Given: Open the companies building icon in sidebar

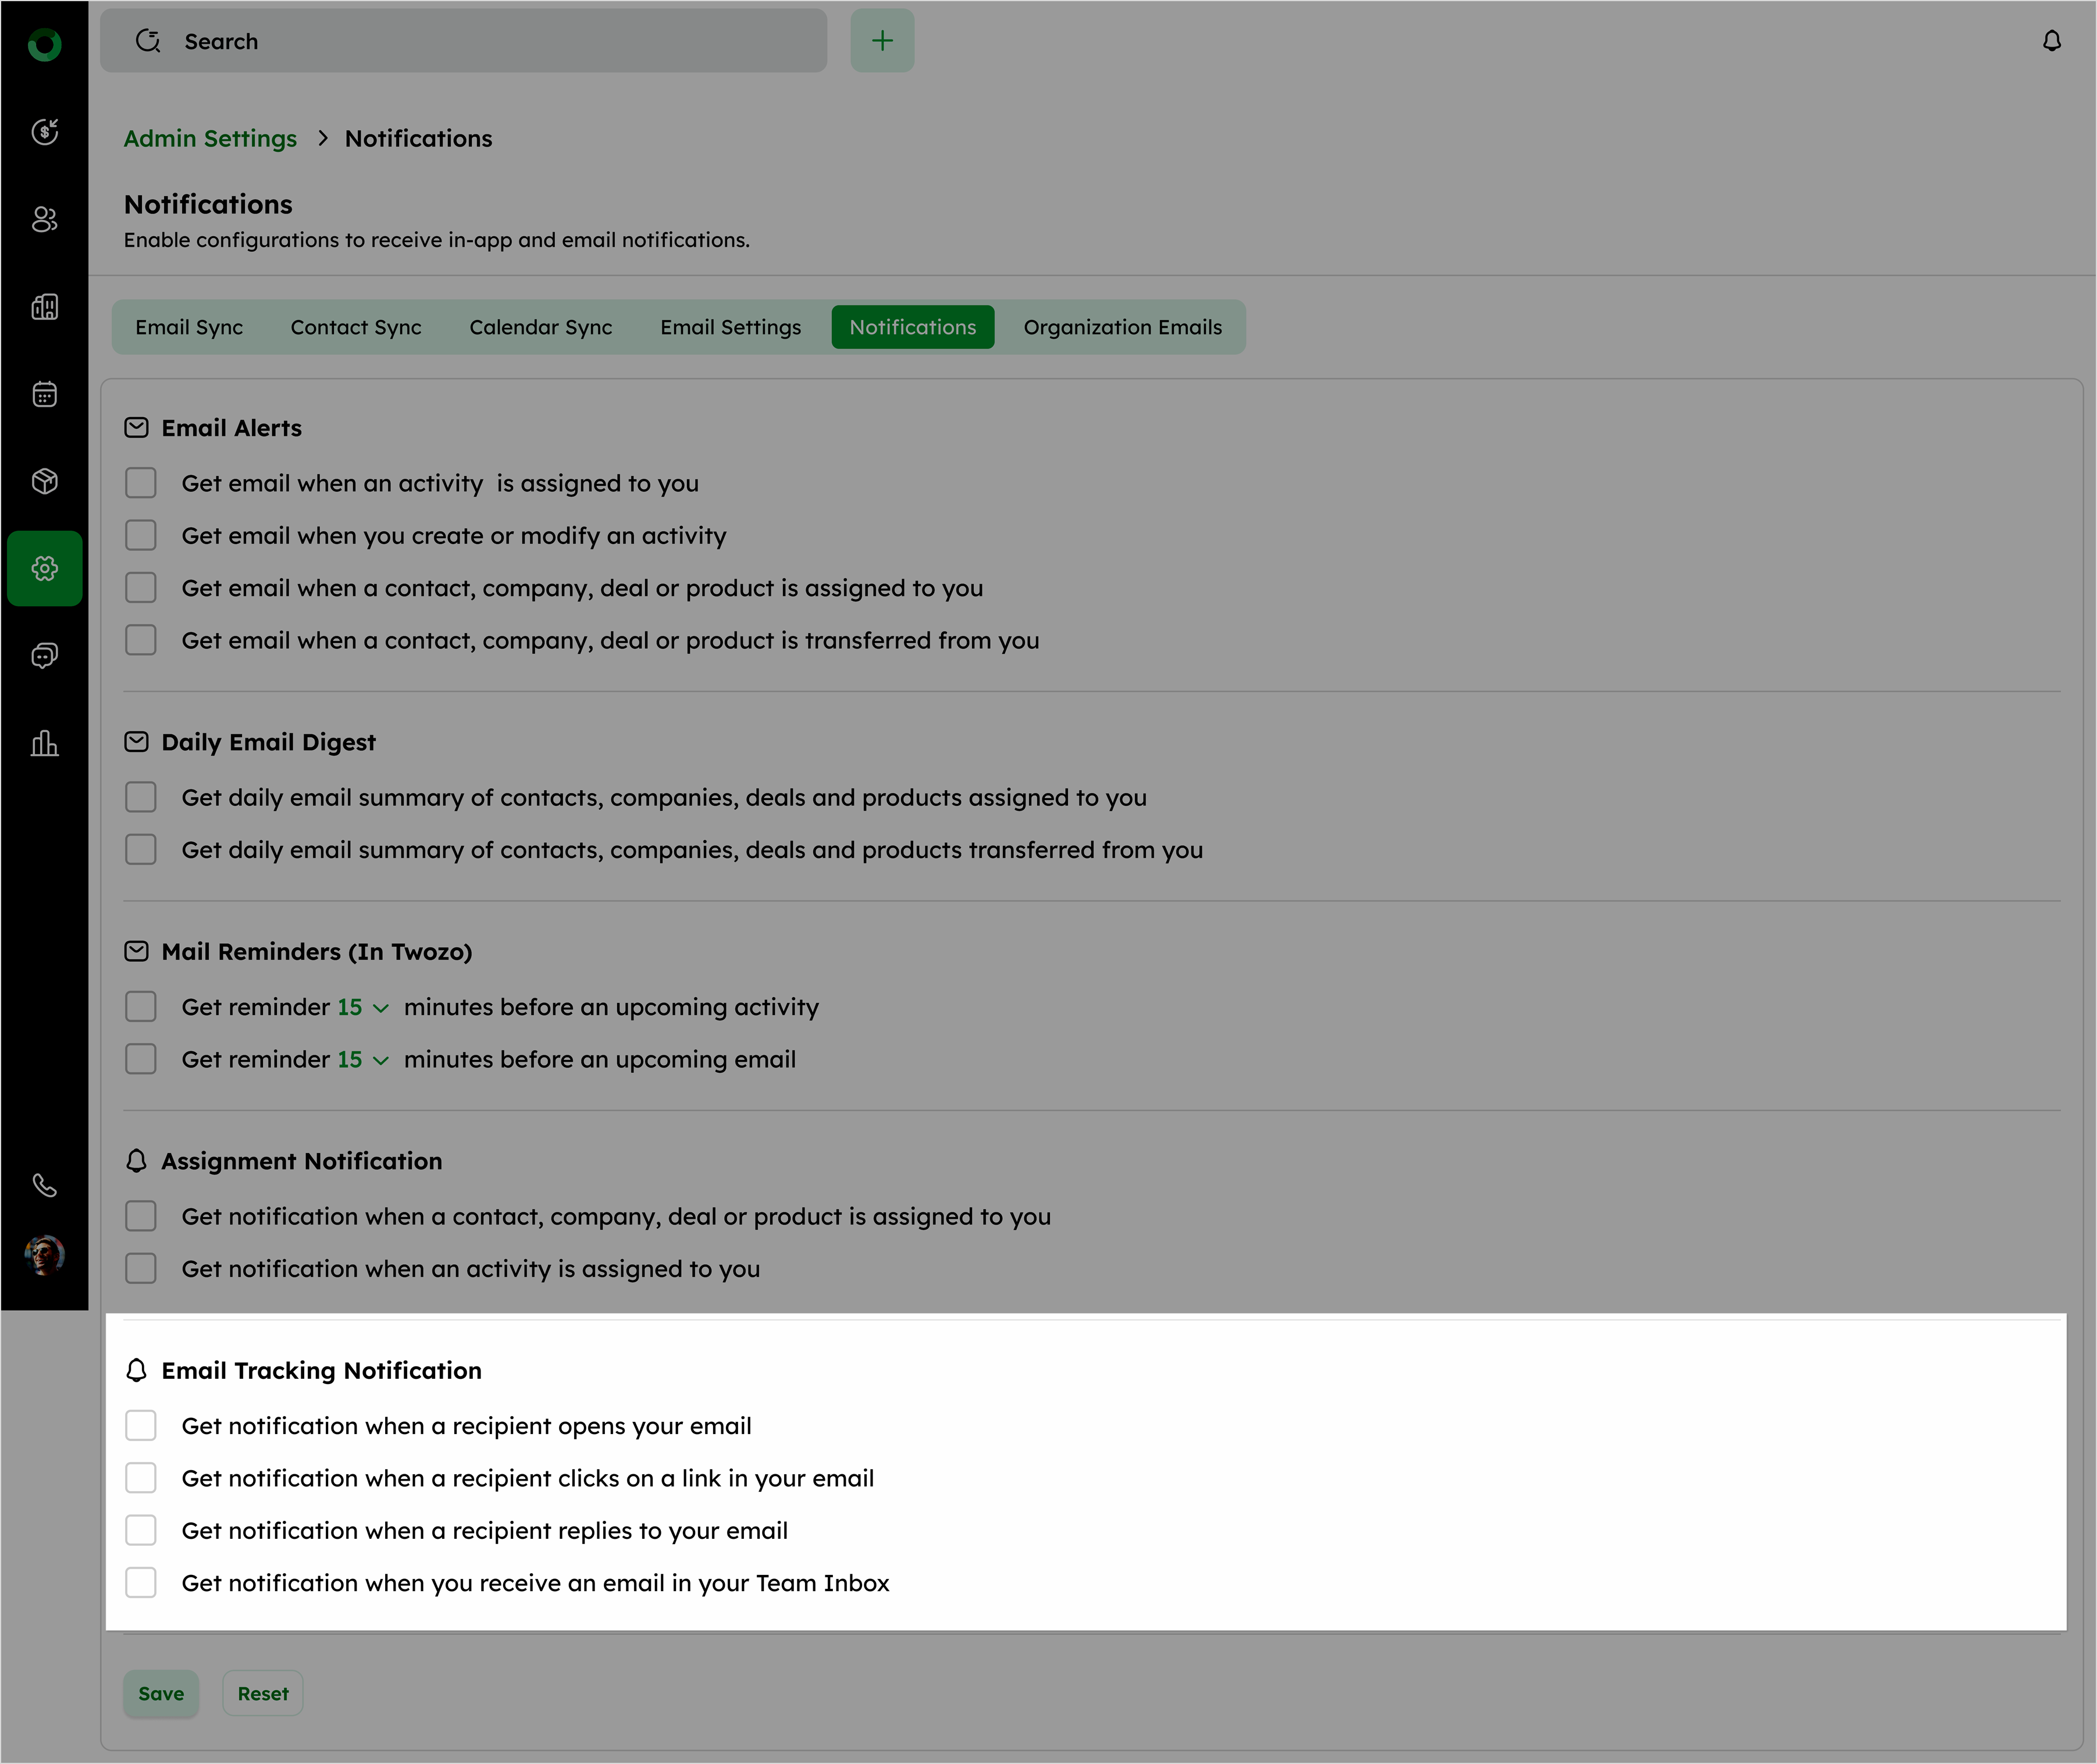Looking at the screenshot, I should click(x=44, y=306).
